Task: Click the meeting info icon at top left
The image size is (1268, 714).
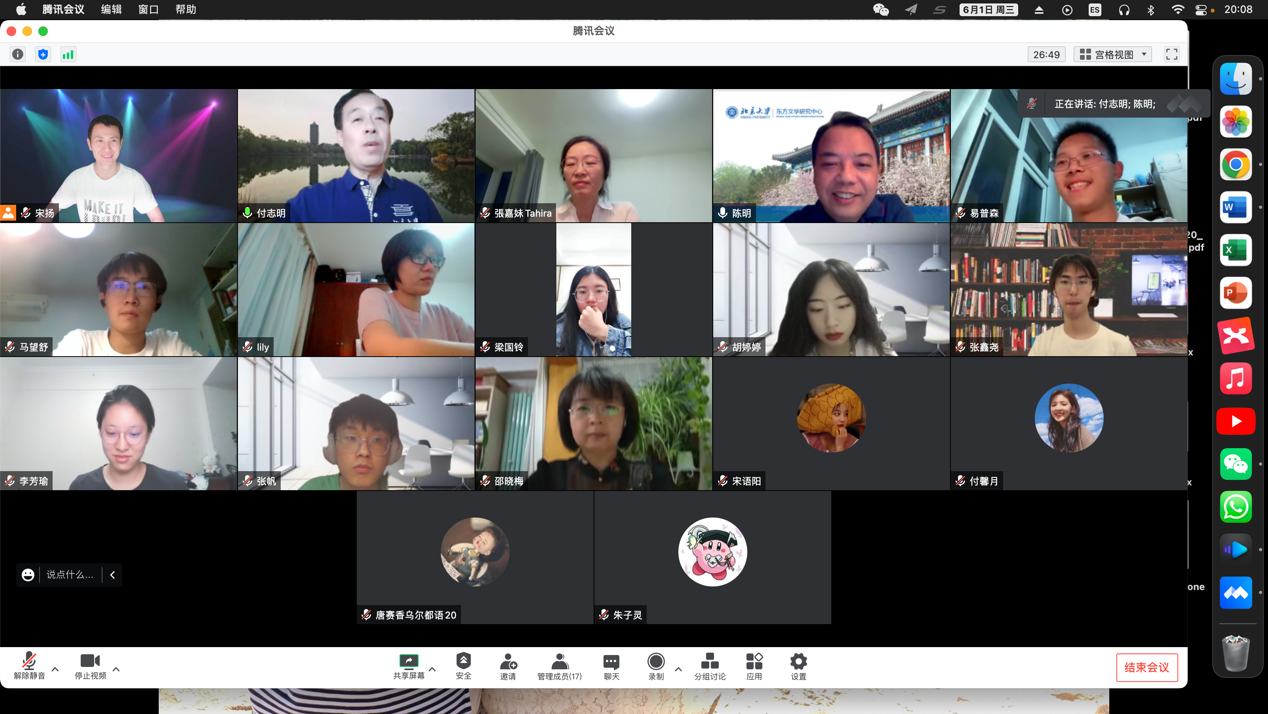Action: point(18,55)
